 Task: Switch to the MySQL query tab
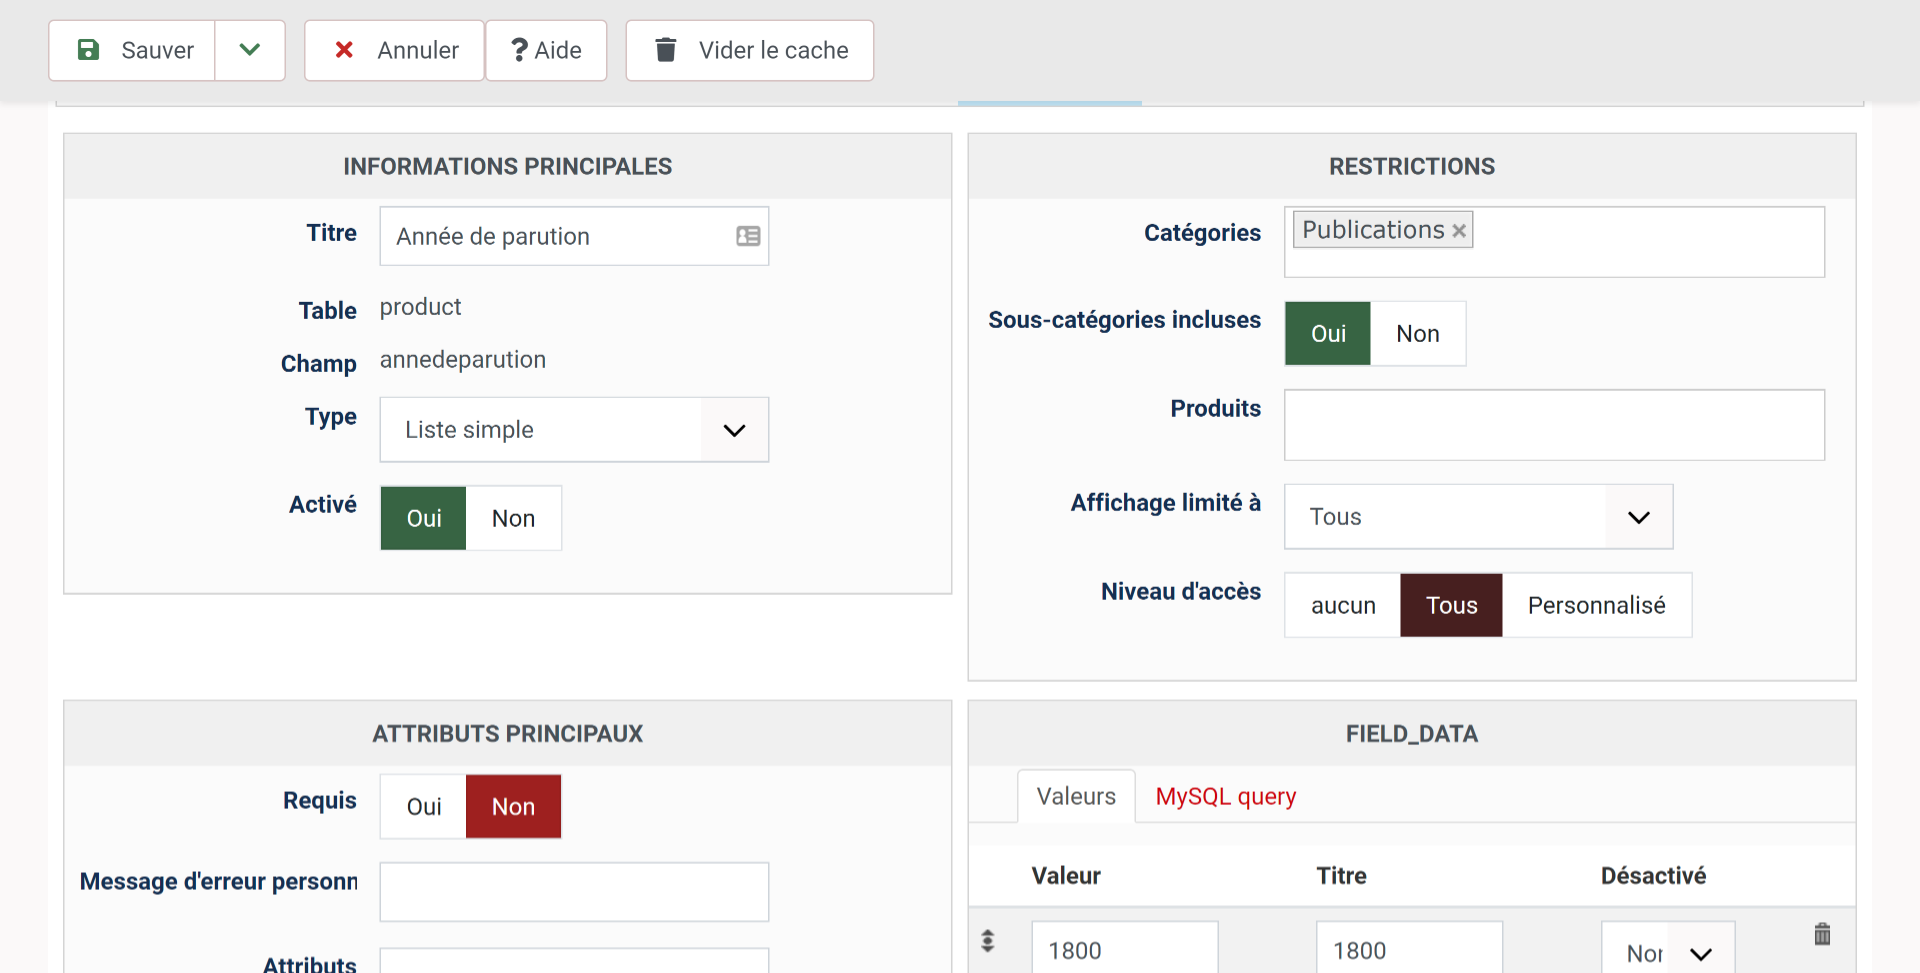pos(1225,797)
